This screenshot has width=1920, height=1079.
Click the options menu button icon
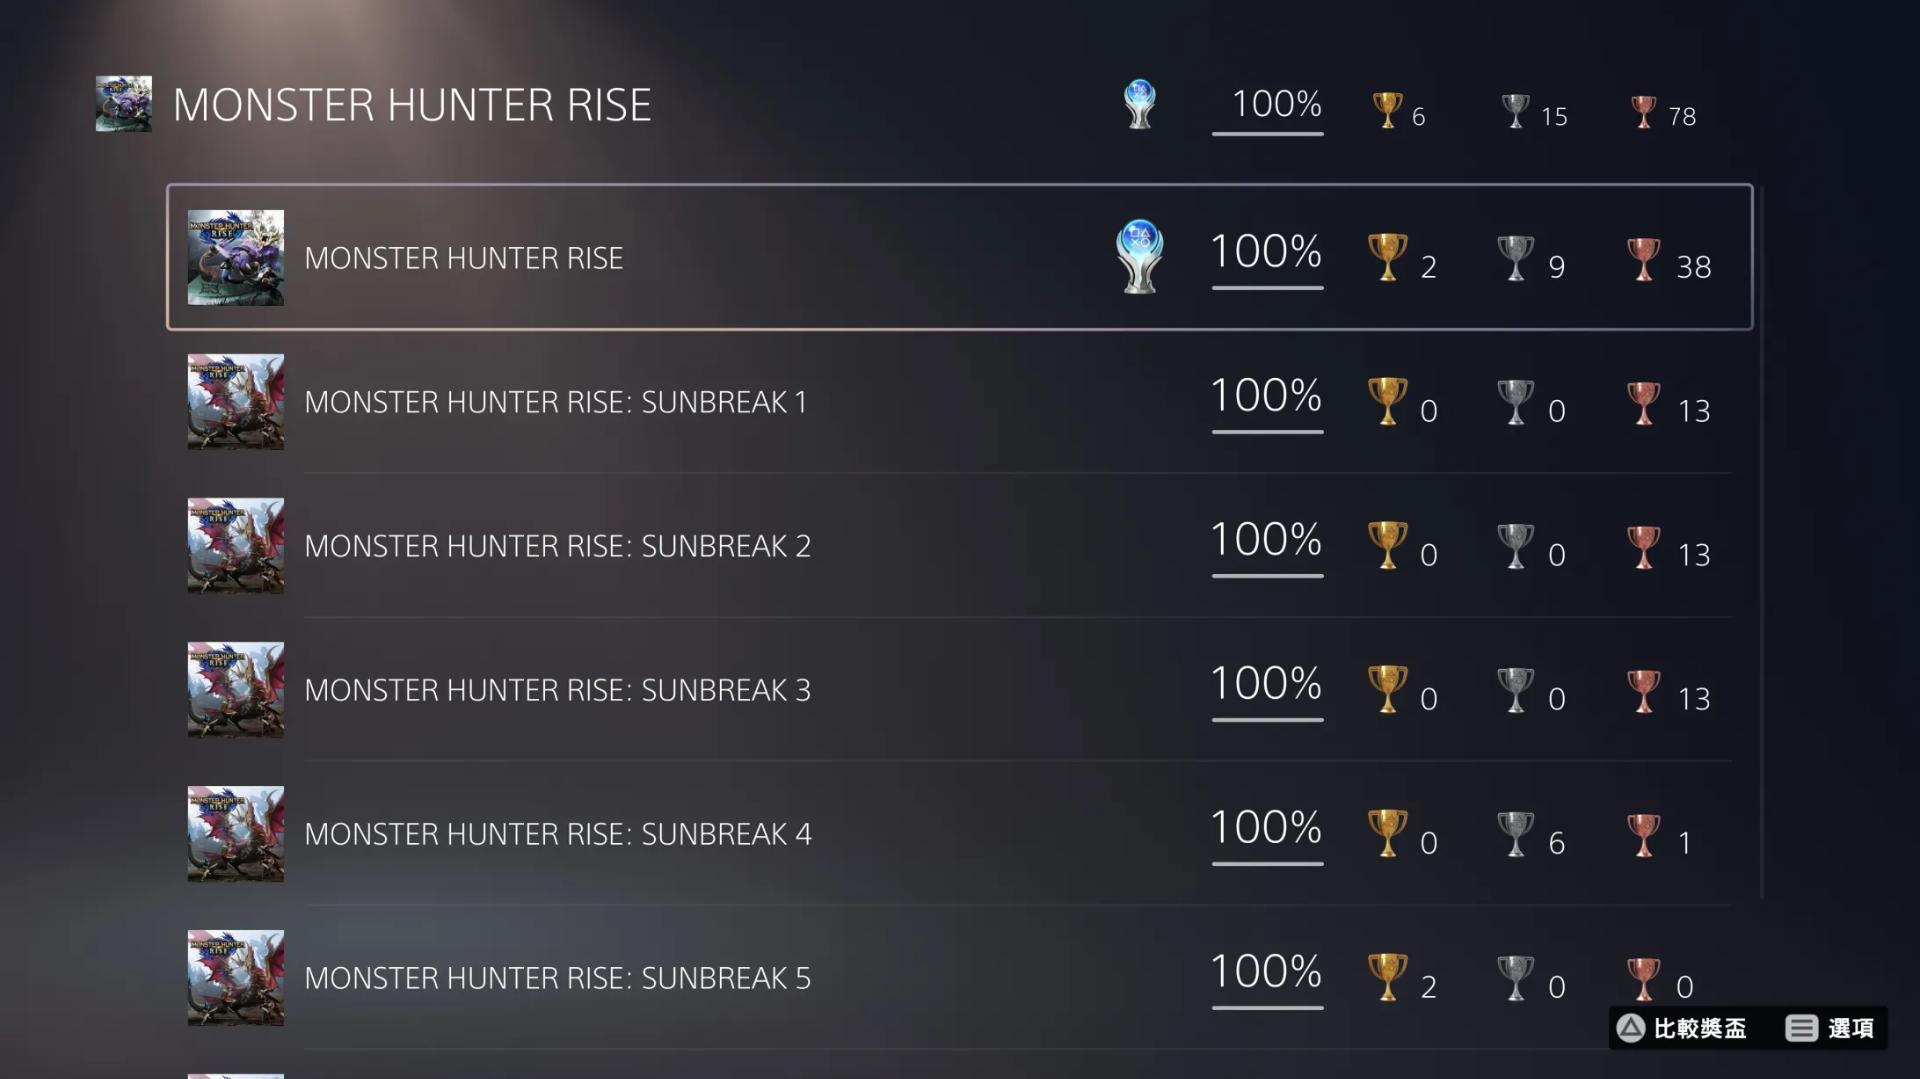pyautogui.click(x=1801, y=1028)
